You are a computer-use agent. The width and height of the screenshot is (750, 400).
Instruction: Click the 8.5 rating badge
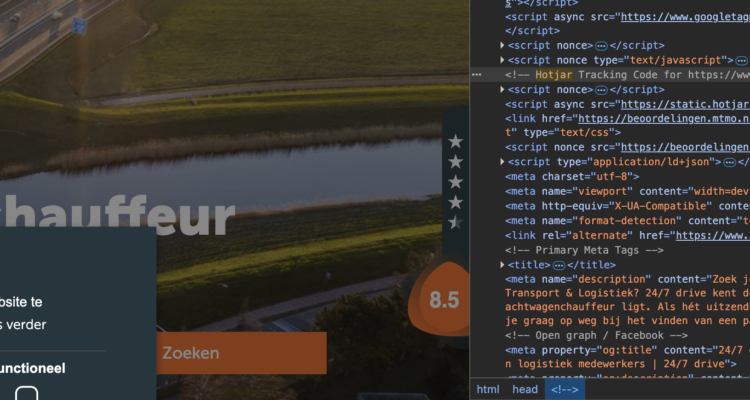pyautogui.click(x=444, y=300)
